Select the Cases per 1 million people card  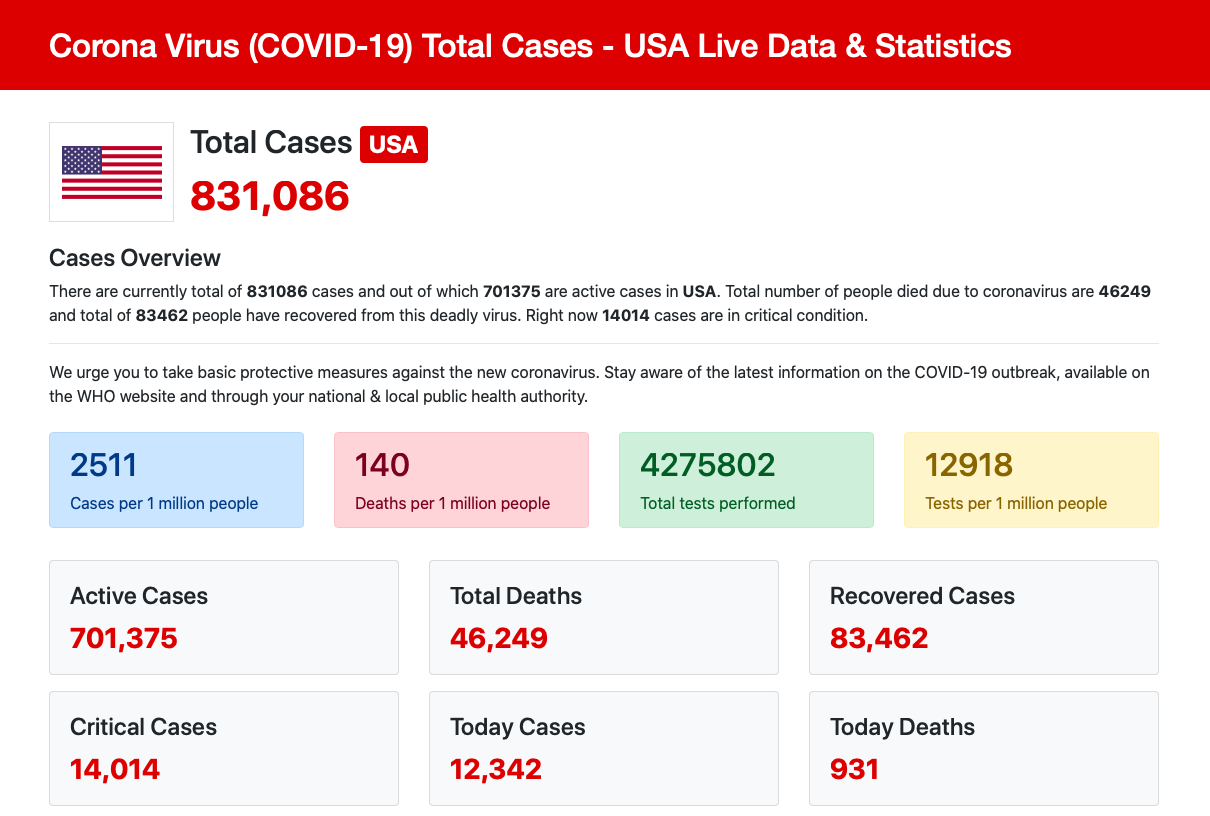(x=176, y=480)
